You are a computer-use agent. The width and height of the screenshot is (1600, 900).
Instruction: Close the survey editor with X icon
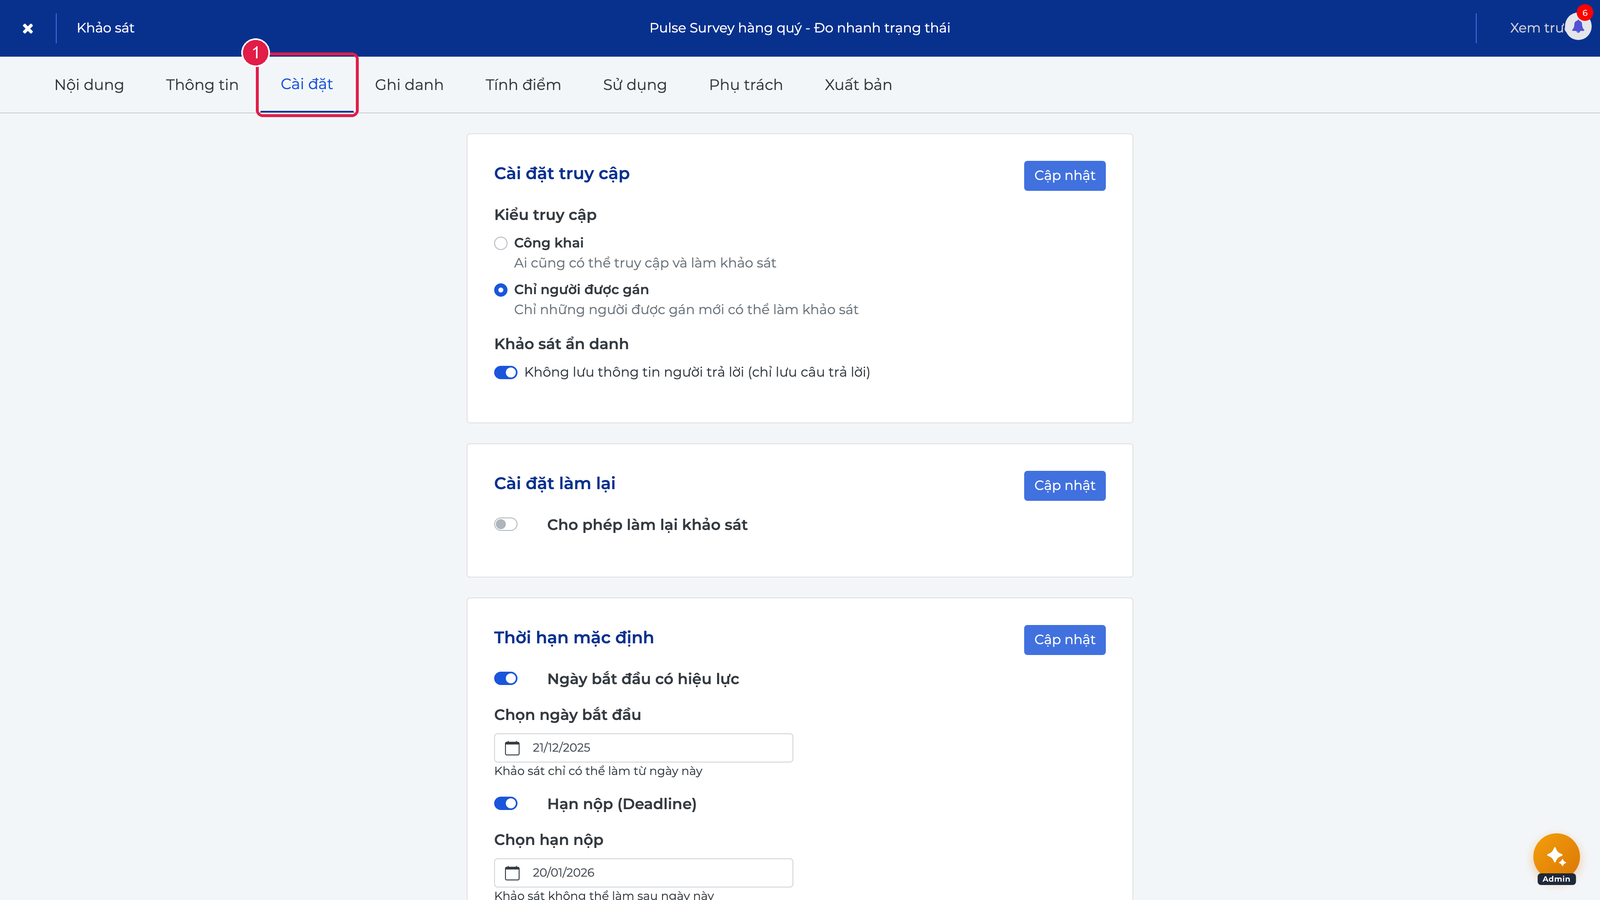(28, 28)
